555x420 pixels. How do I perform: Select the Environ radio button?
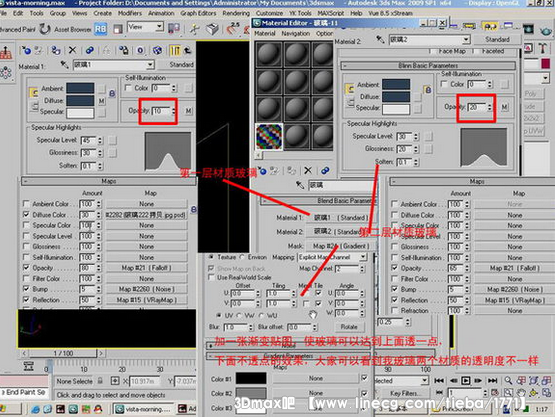242,257
